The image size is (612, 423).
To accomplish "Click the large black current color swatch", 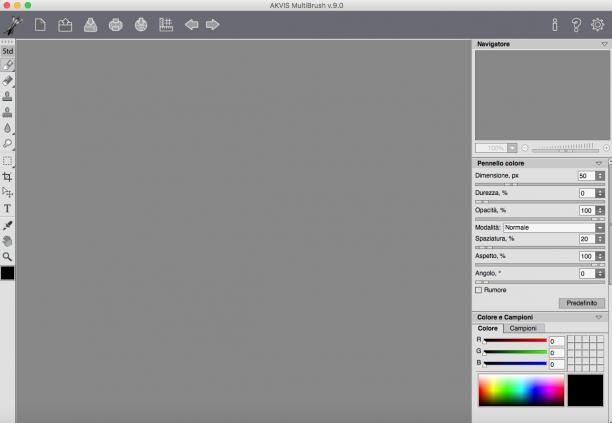I will (x=585, y=390).
